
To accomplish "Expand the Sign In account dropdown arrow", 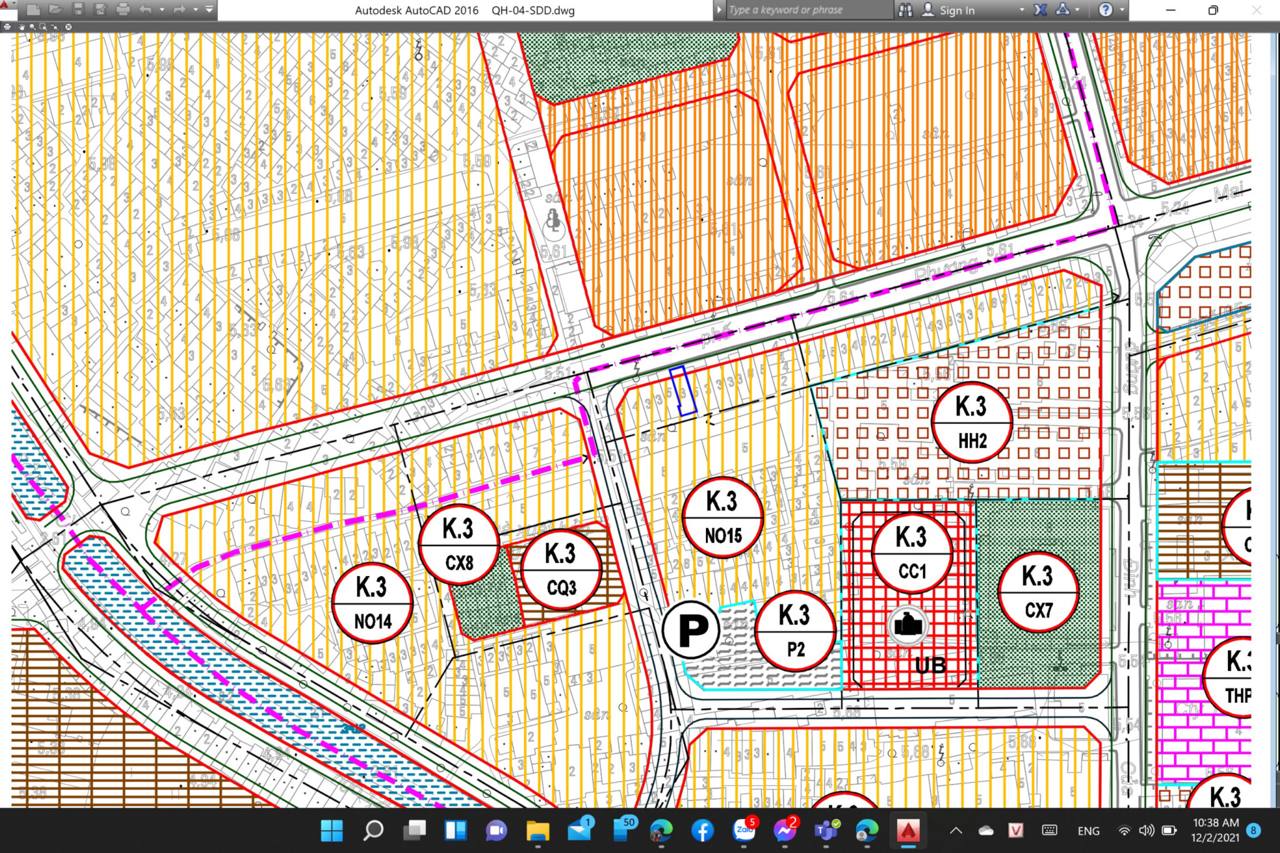I will (1022, 10).
